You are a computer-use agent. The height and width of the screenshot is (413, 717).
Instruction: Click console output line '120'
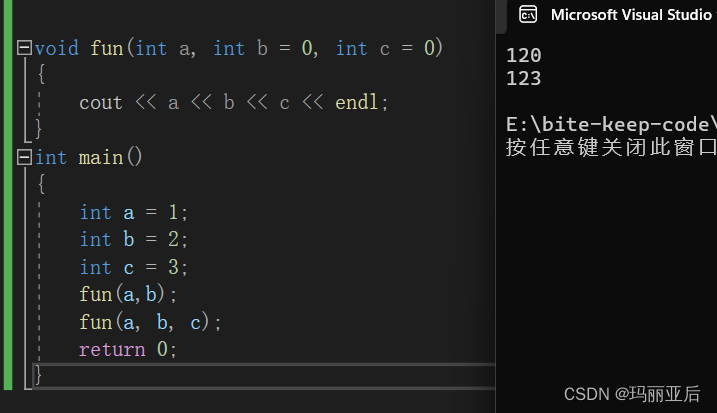click(524, 55)
